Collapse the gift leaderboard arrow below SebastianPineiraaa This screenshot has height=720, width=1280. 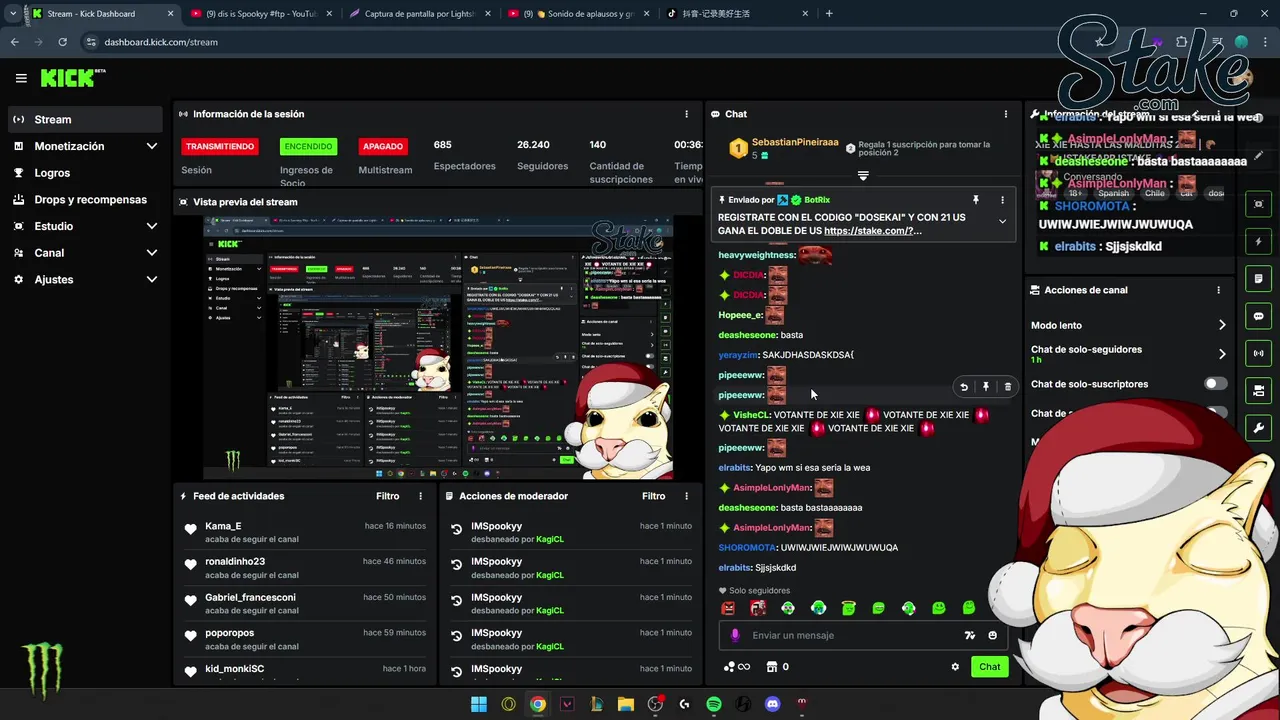click(x=863, y=176)
